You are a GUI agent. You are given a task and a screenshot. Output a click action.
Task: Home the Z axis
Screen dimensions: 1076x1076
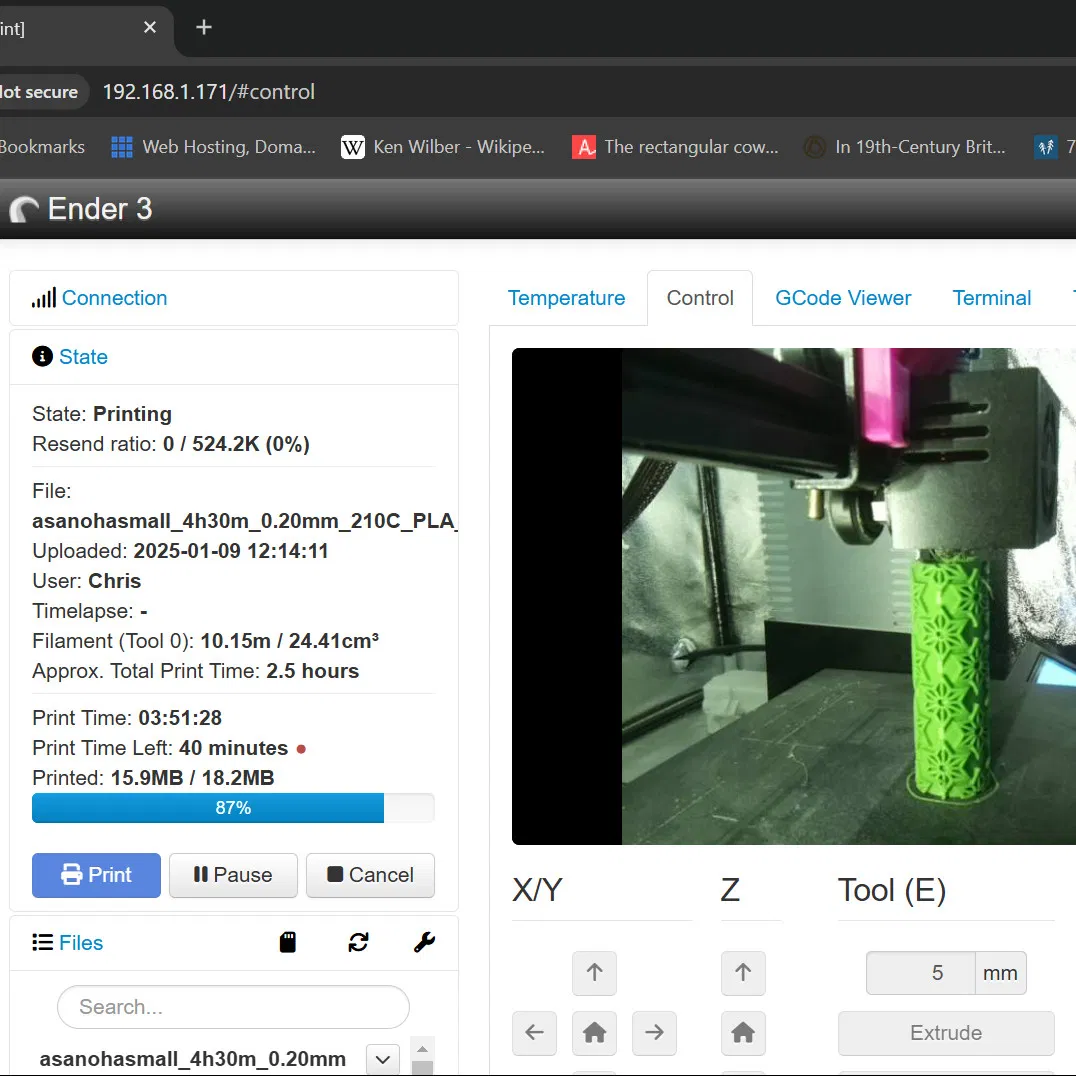(x=743, y=1033)
